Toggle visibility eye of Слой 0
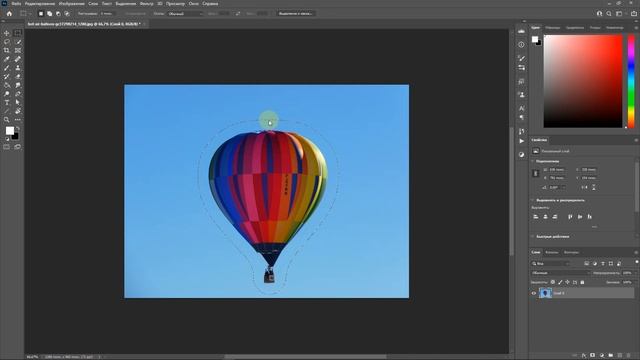The height and width of the screenshot is (360, 640). click(x=533, y=293)
